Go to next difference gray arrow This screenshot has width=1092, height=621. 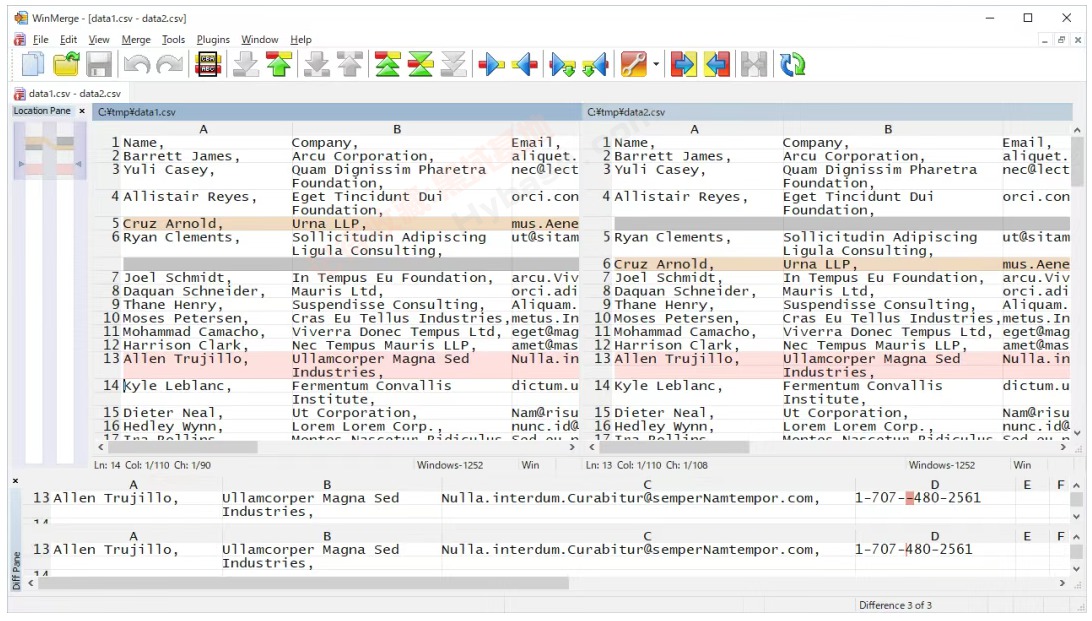tap(246, 65)
